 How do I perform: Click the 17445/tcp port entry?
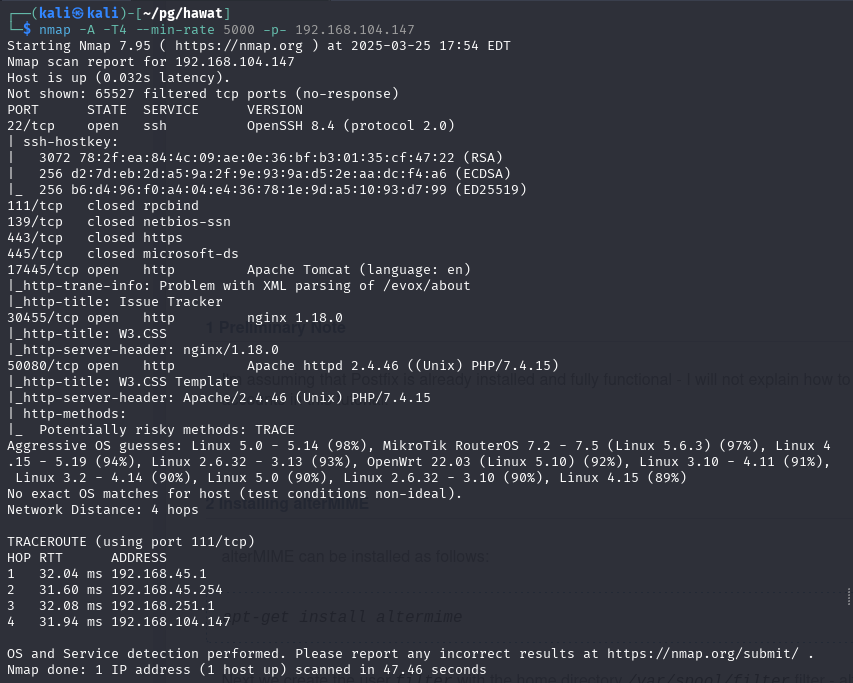click(35, 270)
